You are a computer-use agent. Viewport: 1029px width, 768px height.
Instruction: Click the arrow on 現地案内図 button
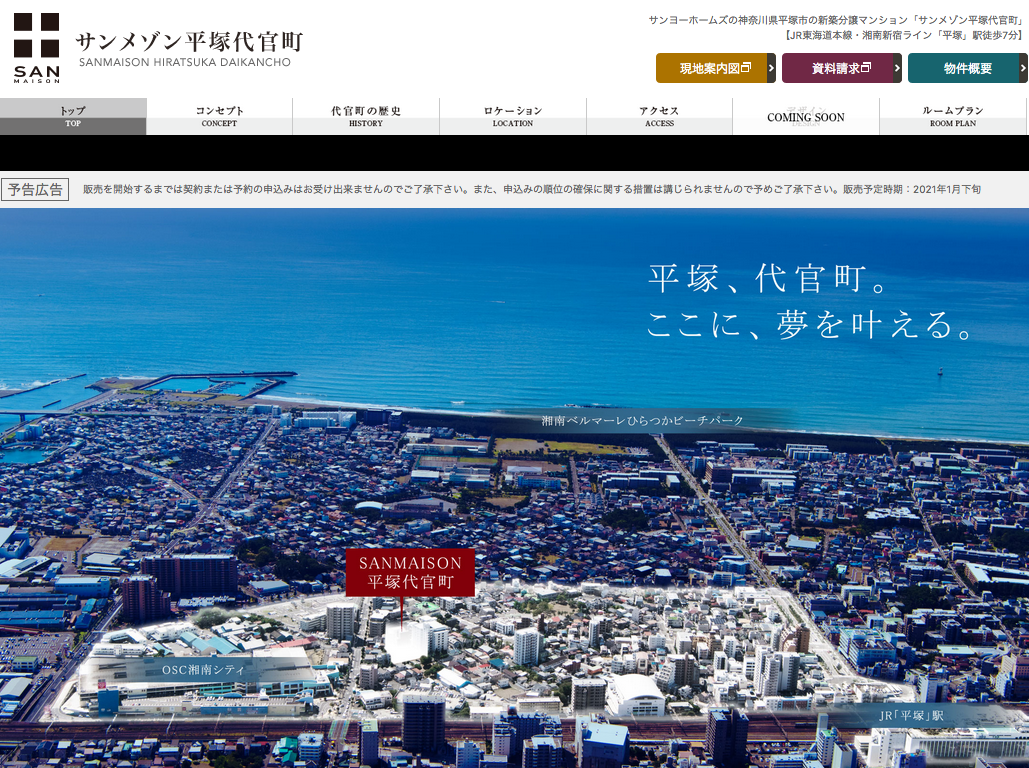point(771,68)
